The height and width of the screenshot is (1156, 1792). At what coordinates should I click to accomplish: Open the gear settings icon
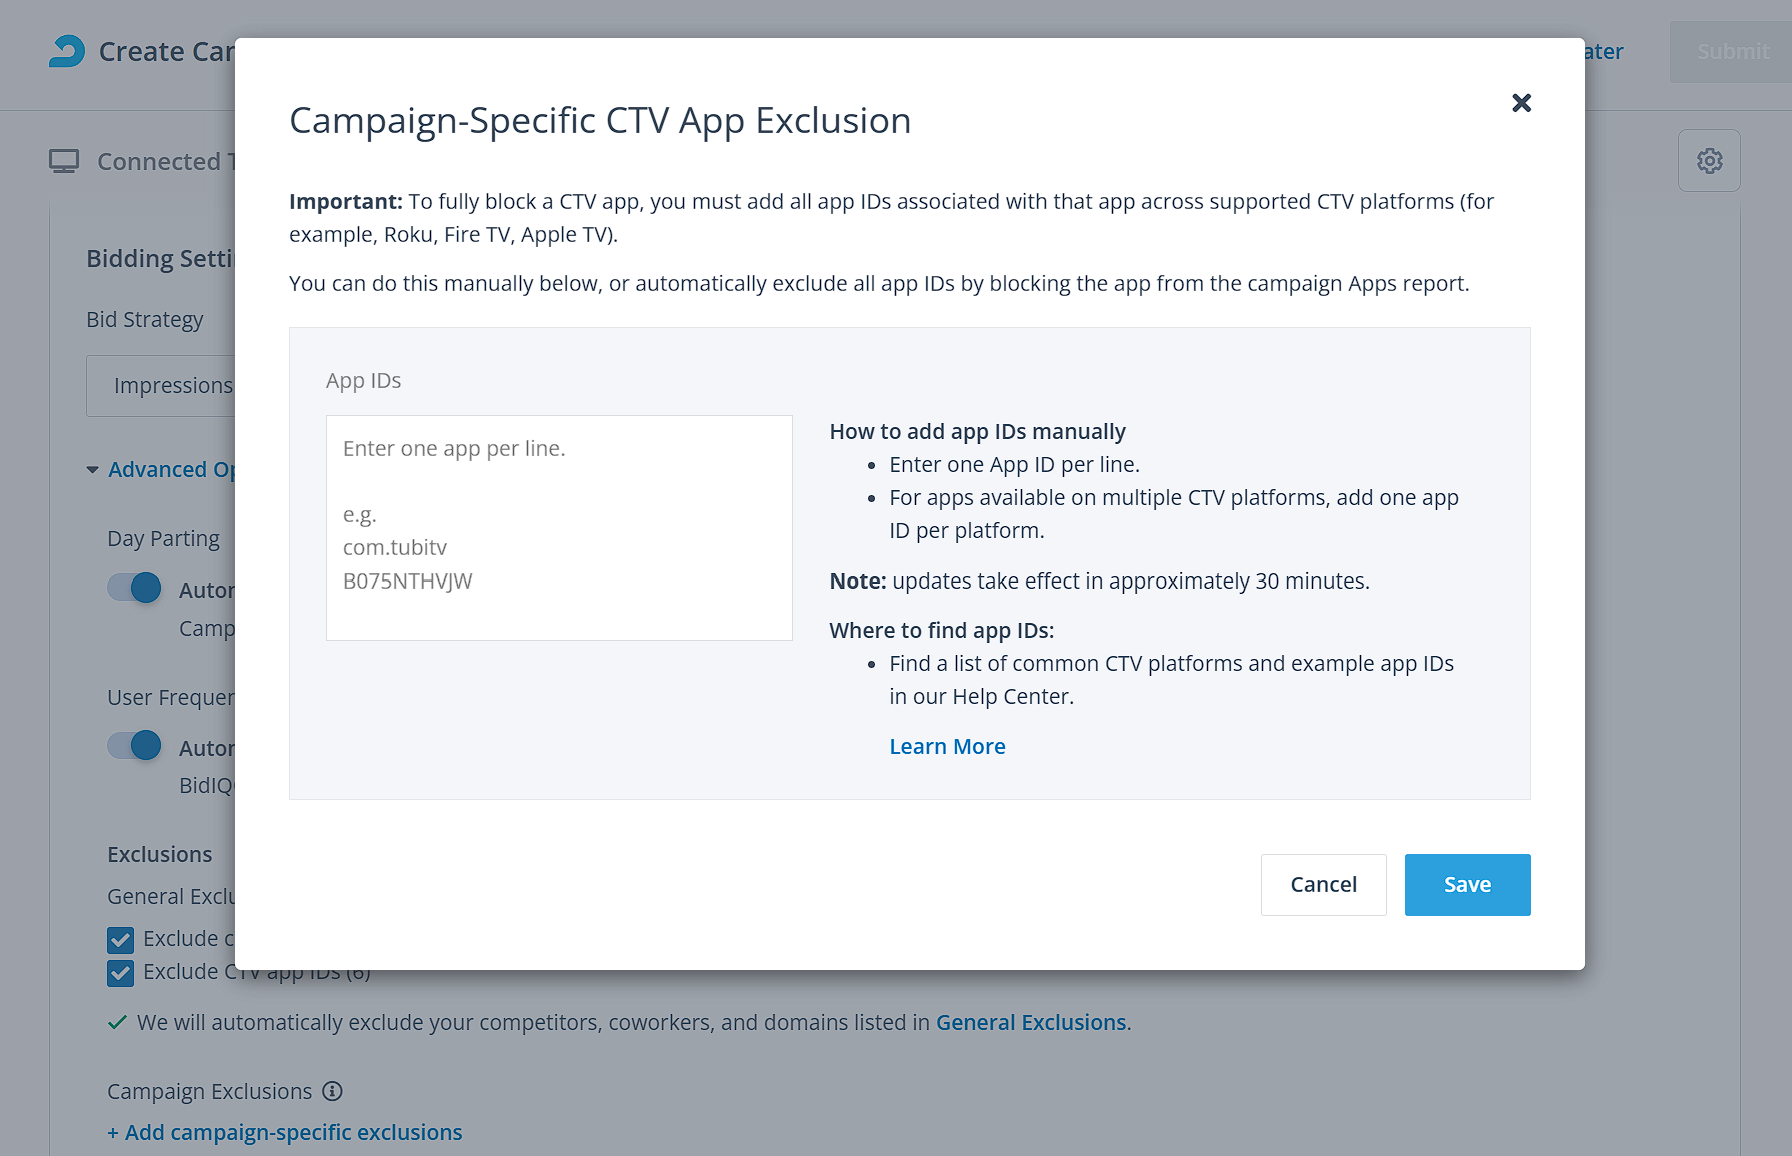(x=1709, y=161)
